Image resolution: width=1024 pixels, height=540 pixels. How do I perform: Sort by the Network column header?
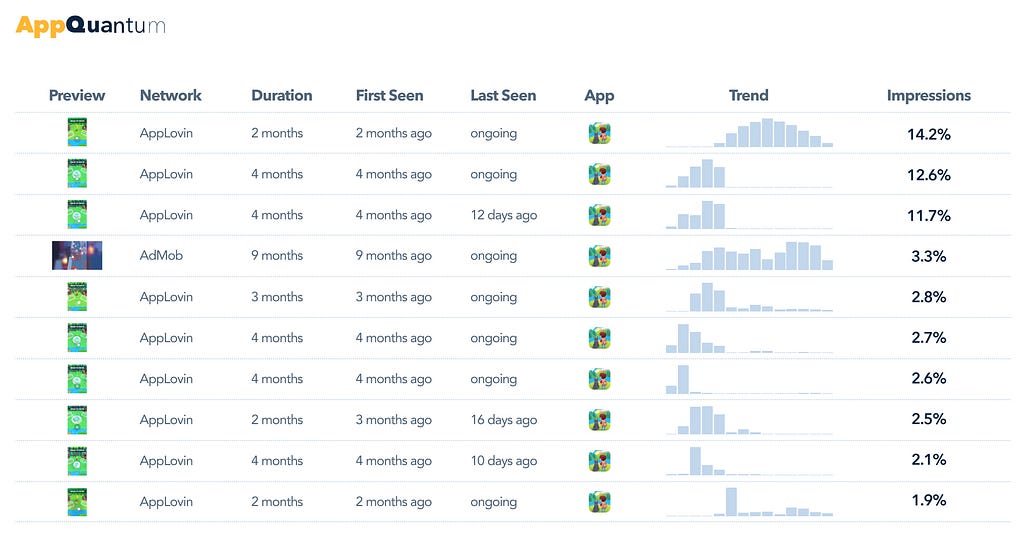[x=170, y=95]
